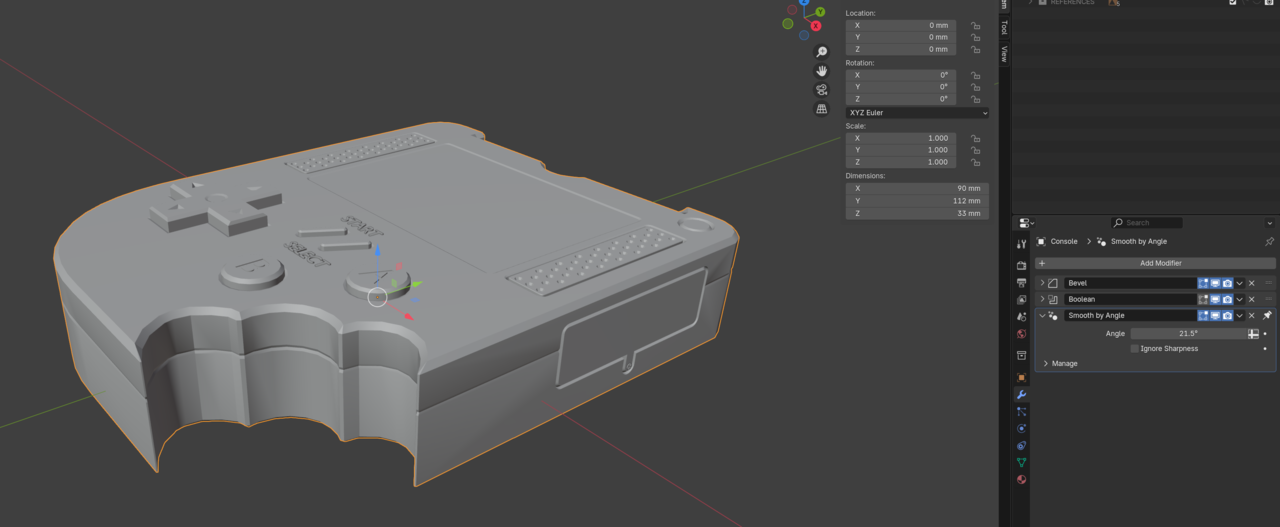Switch to the Tool sidebar tab

[x=1004, y=28]
